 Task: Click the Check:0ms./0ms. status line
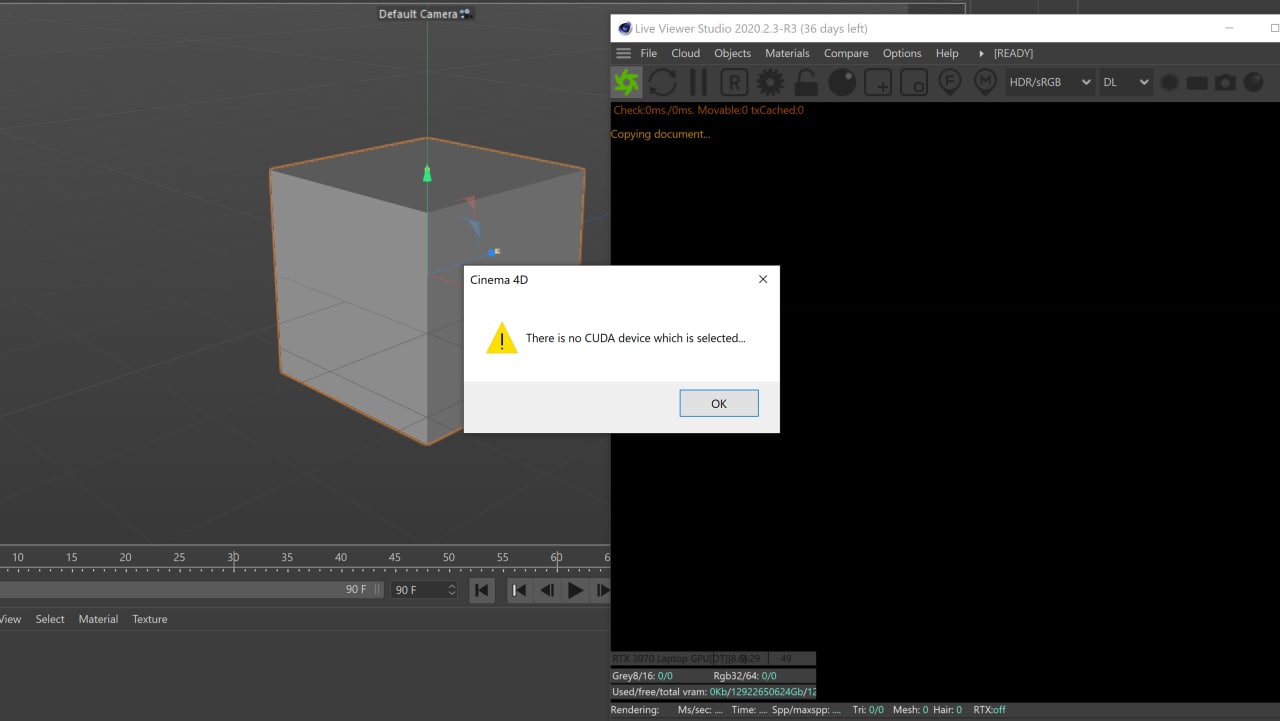(708, 110)
